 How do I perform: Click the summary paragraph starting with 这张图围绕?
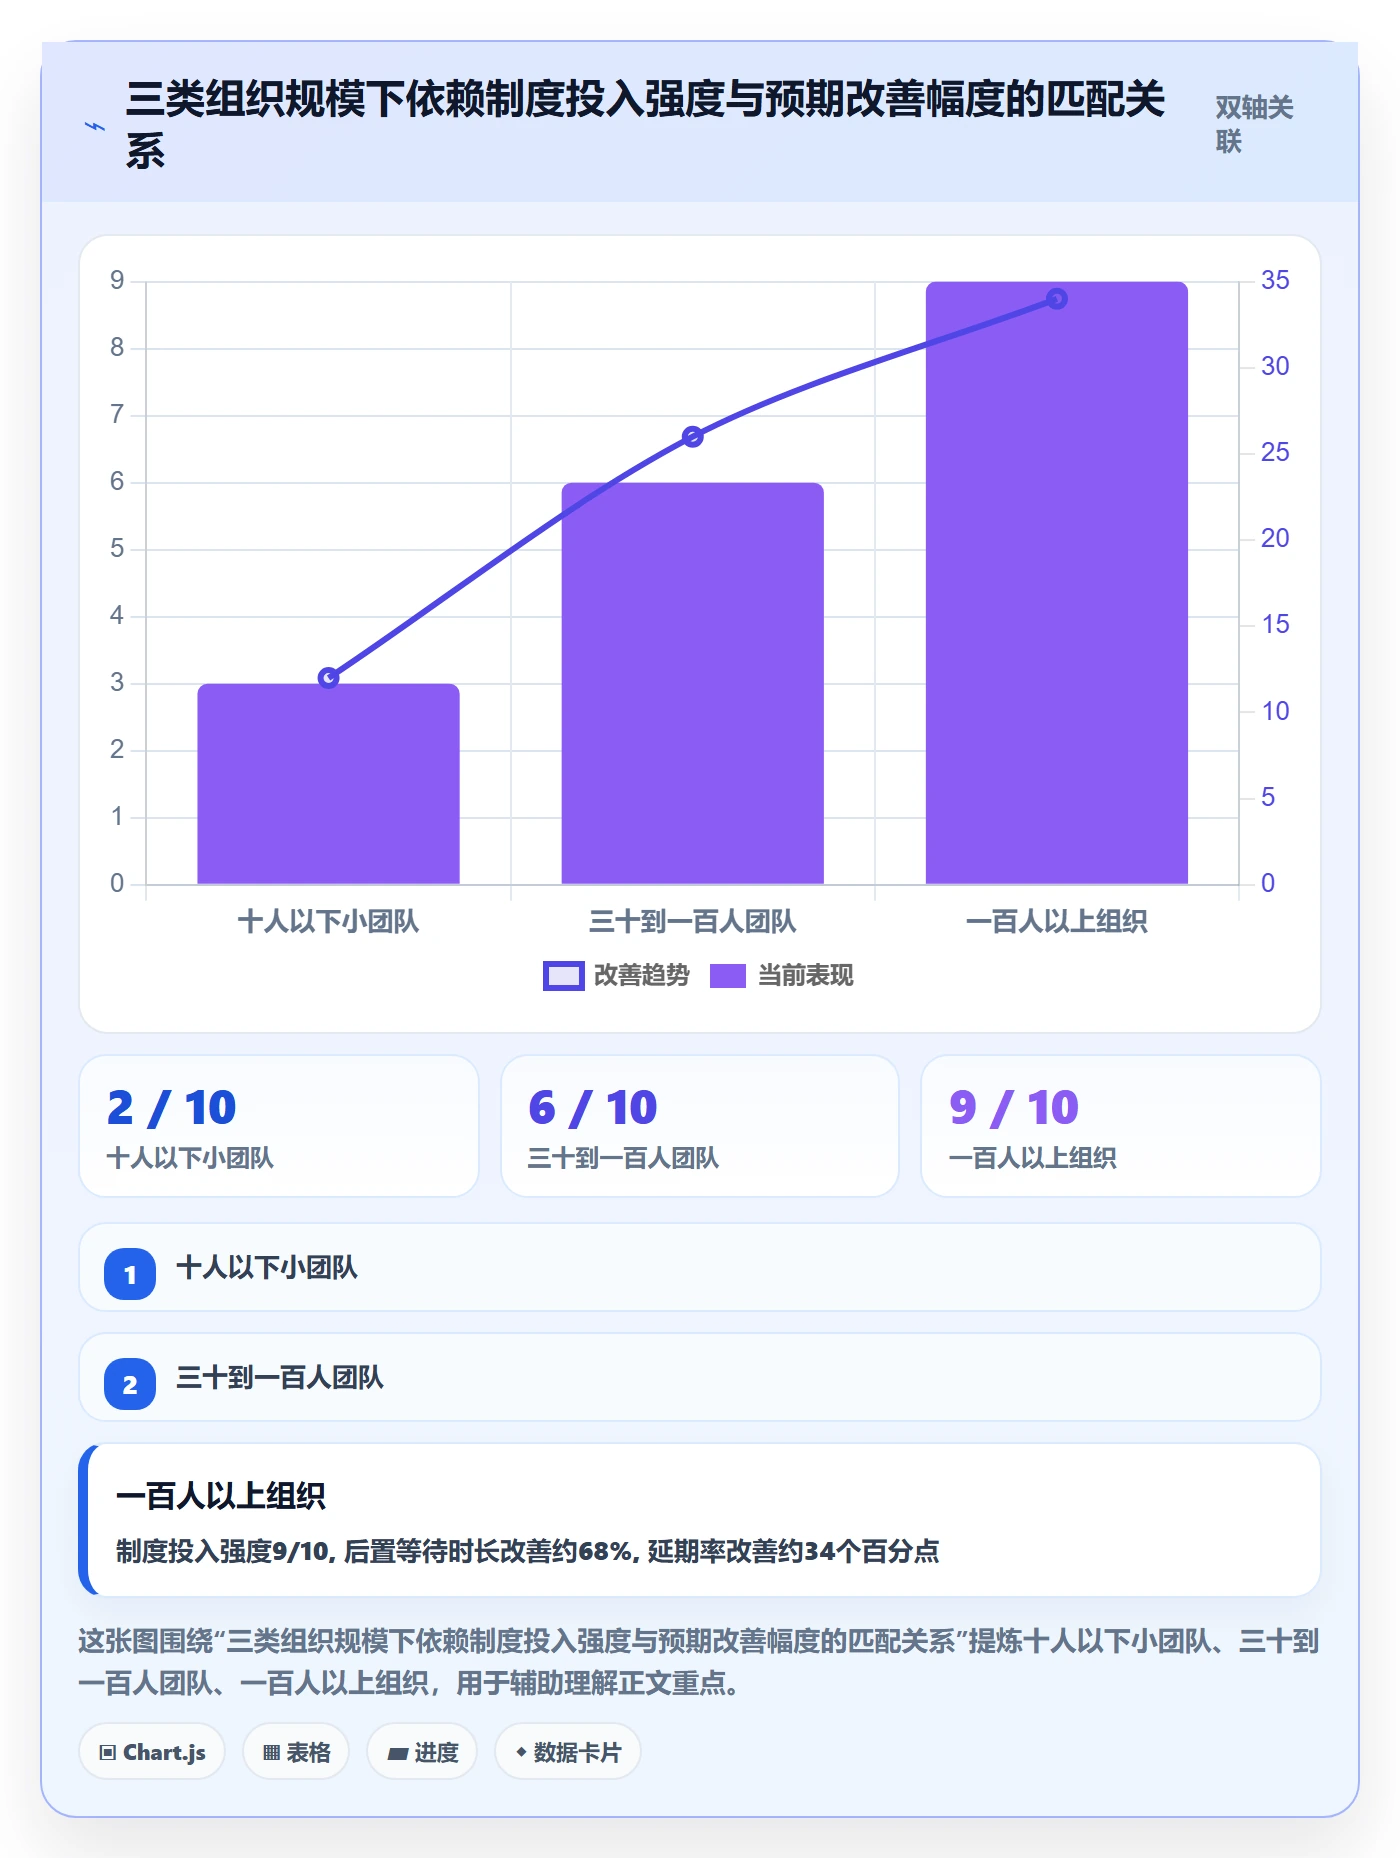tap(699, 1662)
